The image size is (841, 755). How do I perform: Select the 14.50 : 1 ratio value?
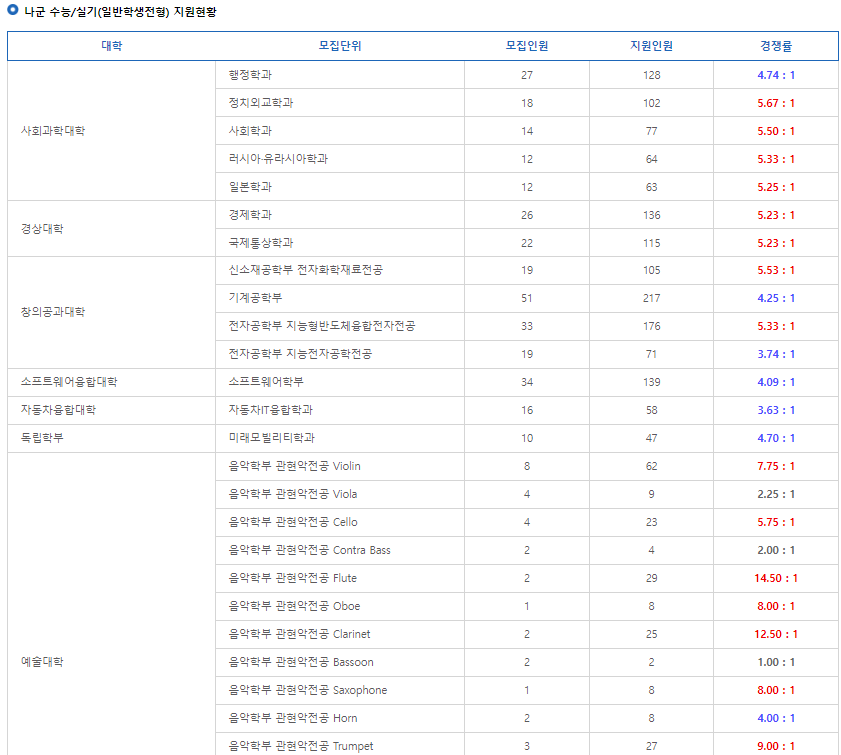click(776, 578)
